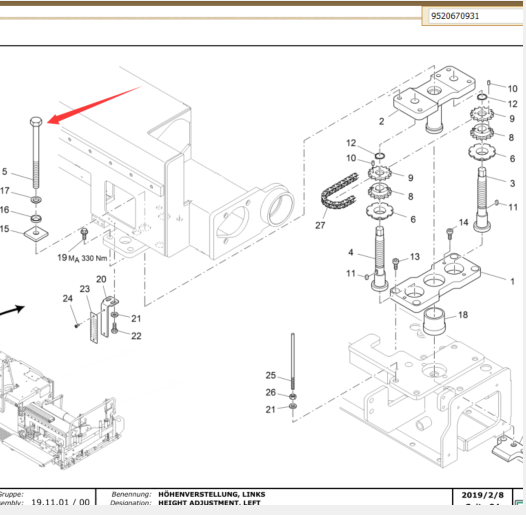This screenshot has width=526, height=515.
Task: Select part number label 20
Action: [101, 279]
